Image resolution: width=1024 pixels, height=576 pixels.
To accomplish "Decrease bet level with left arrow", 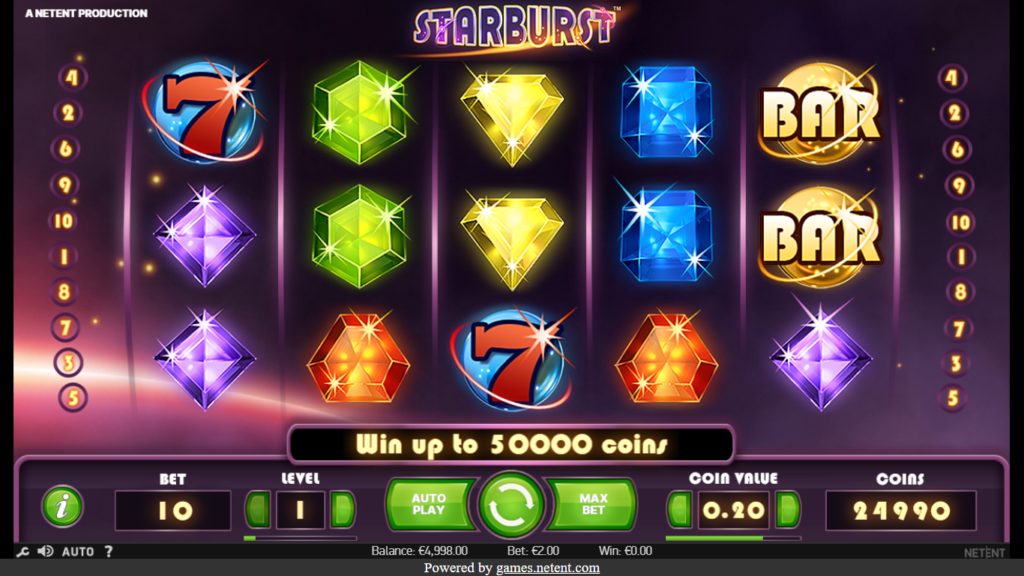I will pyautogui.click(x=258, y=509).
